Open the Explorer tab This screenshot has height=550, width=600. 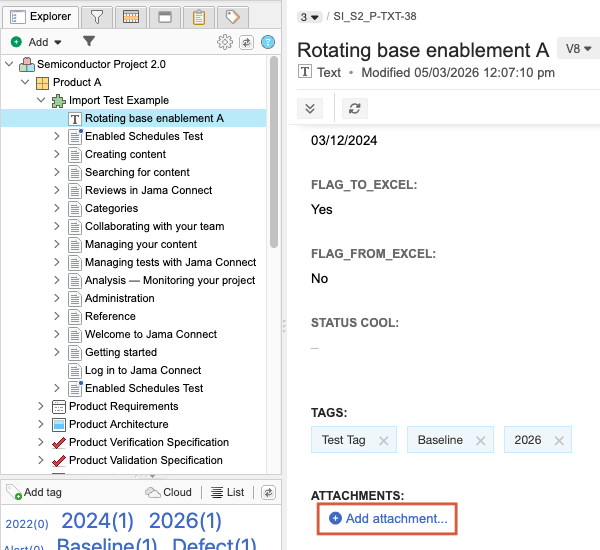(41, 17)
